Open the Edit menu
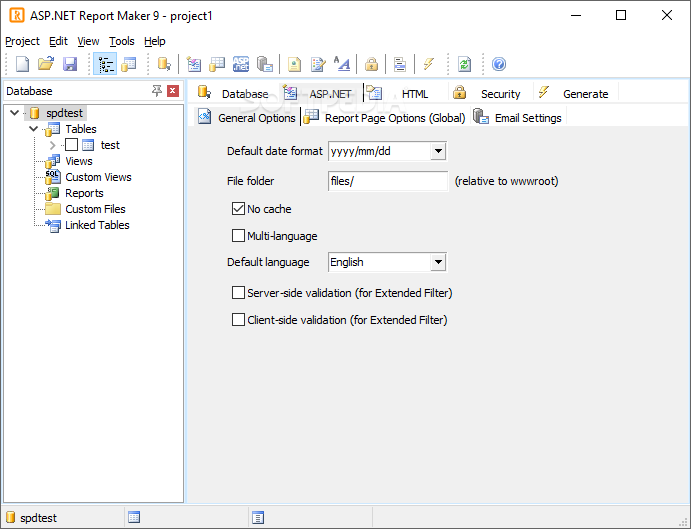 point(58,41)
